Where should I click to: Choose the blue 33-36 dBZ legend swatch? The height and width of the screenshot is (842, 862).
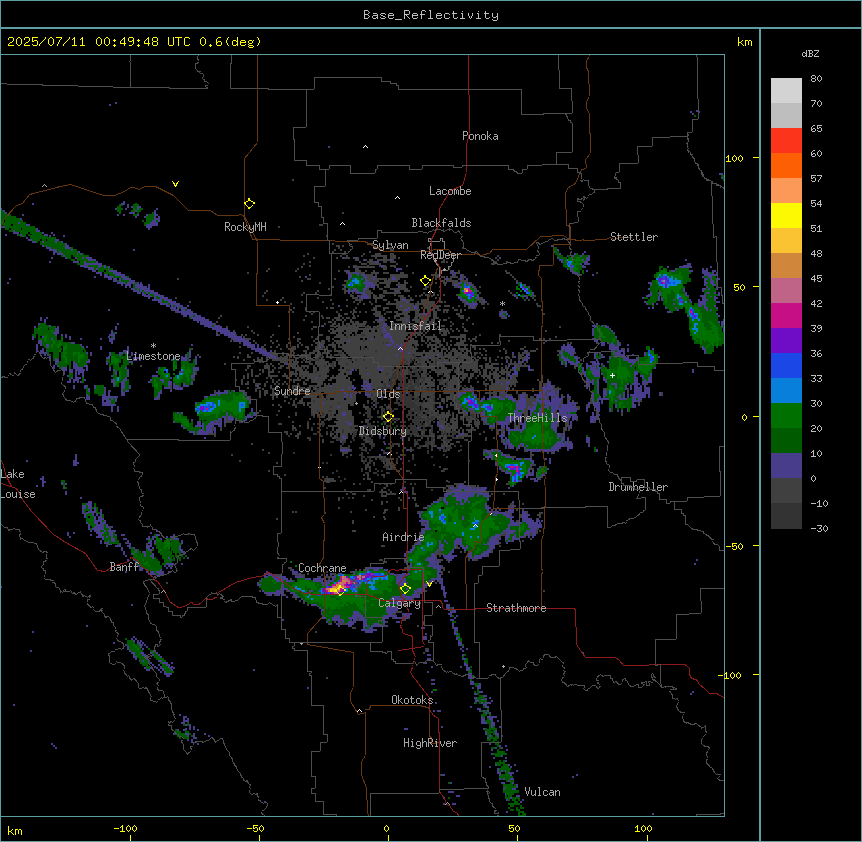(x=786, y=365)
